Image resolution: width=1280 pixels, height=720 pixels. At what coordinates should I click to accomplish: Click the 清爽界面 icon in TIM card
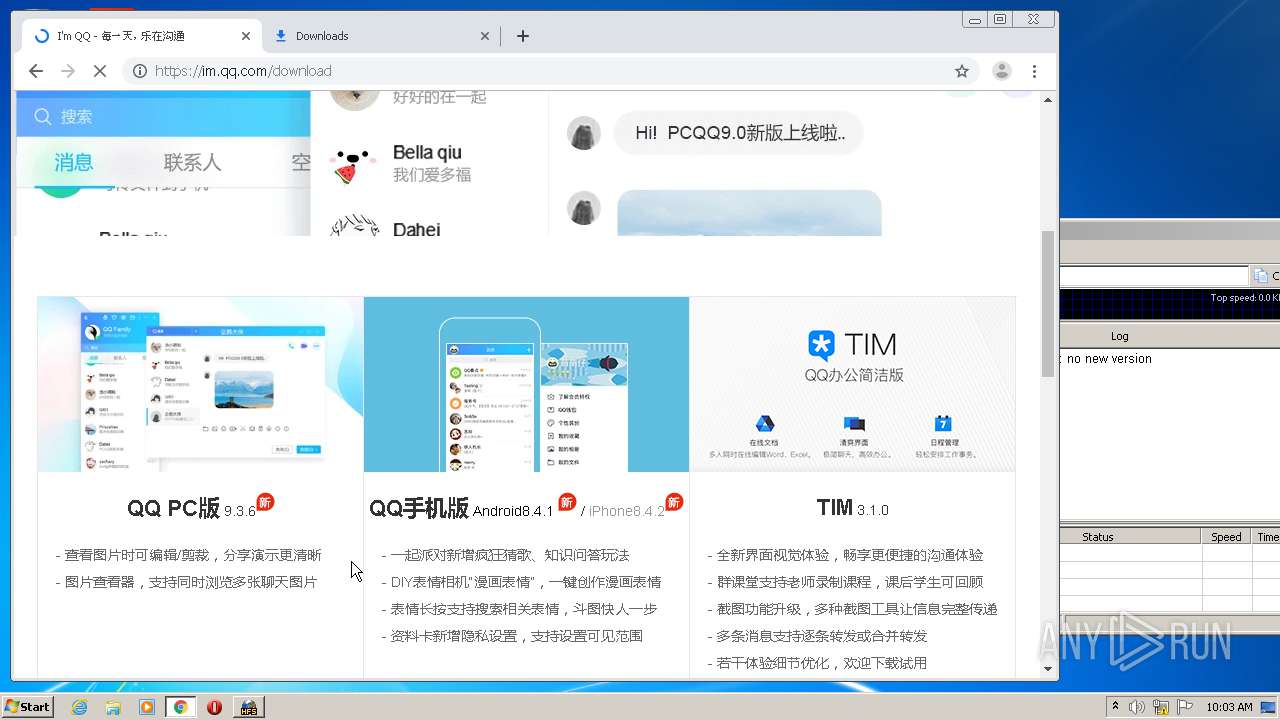(854, 424)
